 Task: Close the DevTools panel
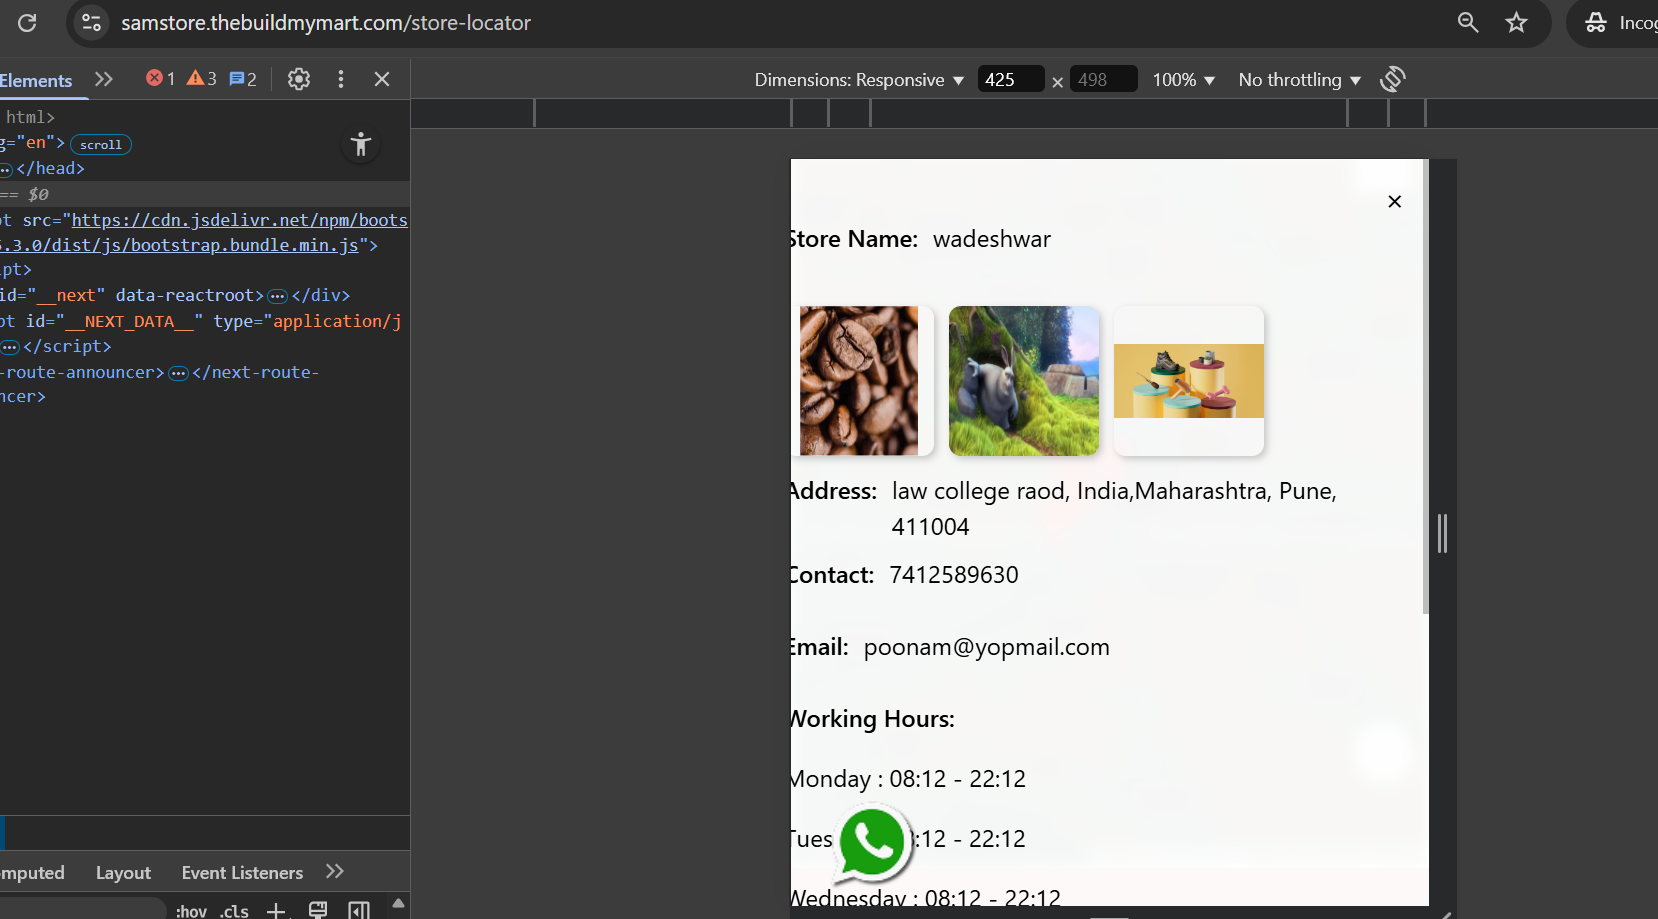382,79
